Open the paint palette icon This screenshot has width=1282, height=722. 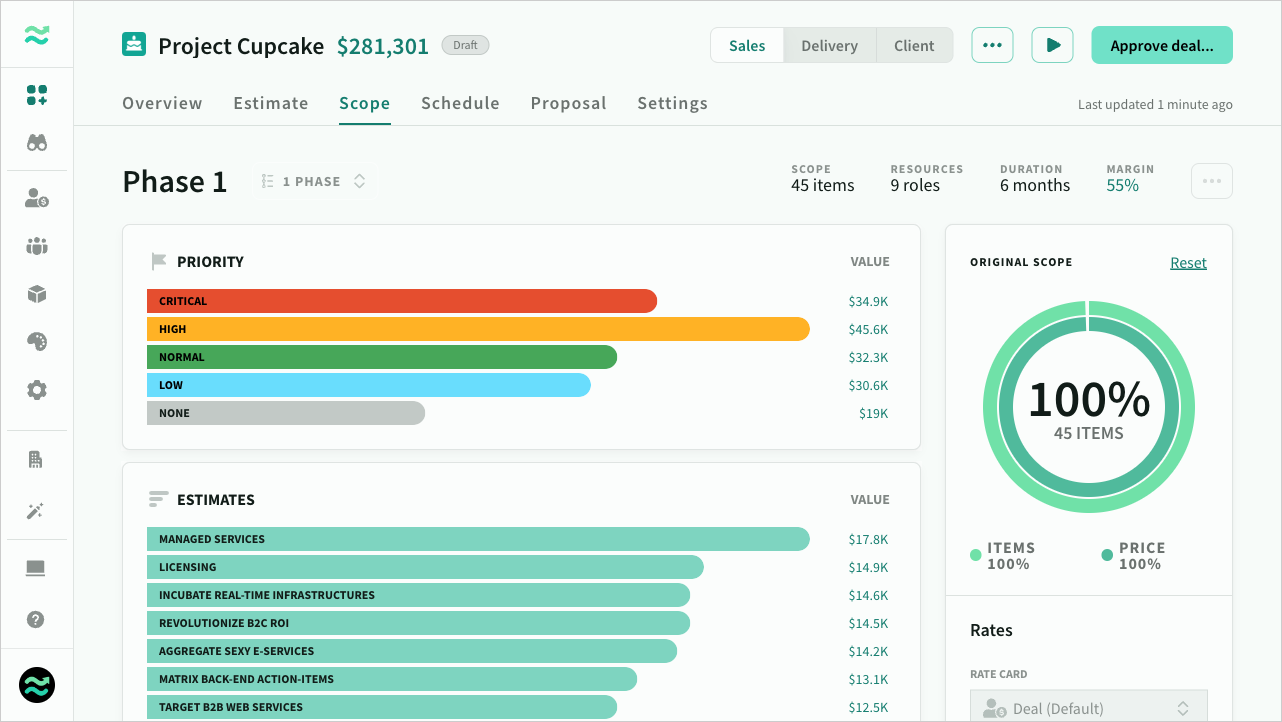[37, 342]
